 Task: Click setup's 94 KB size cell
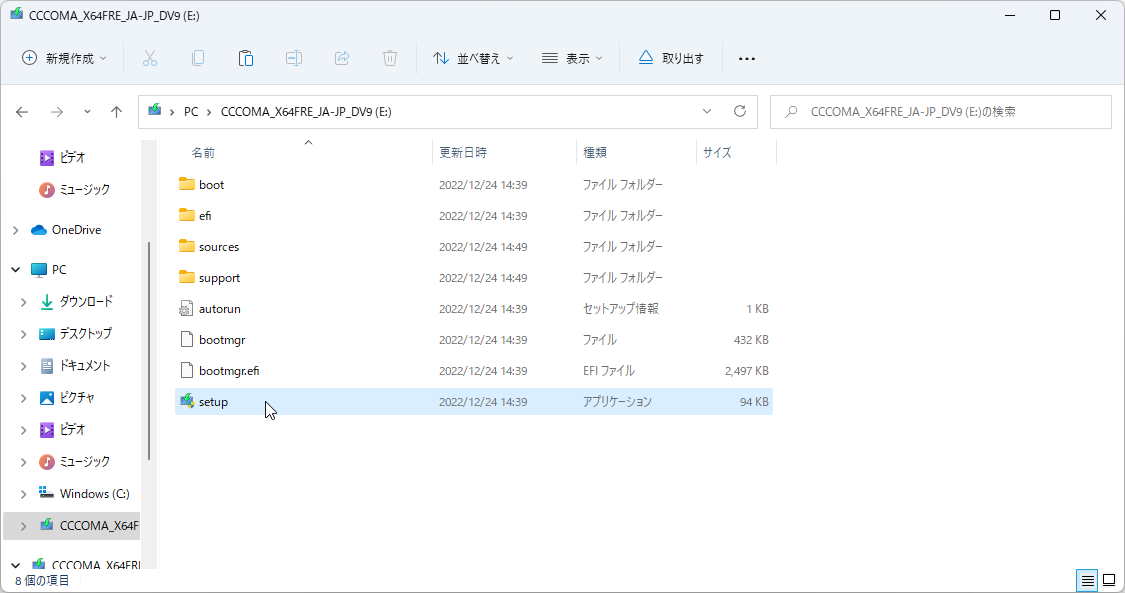[754, 402]
